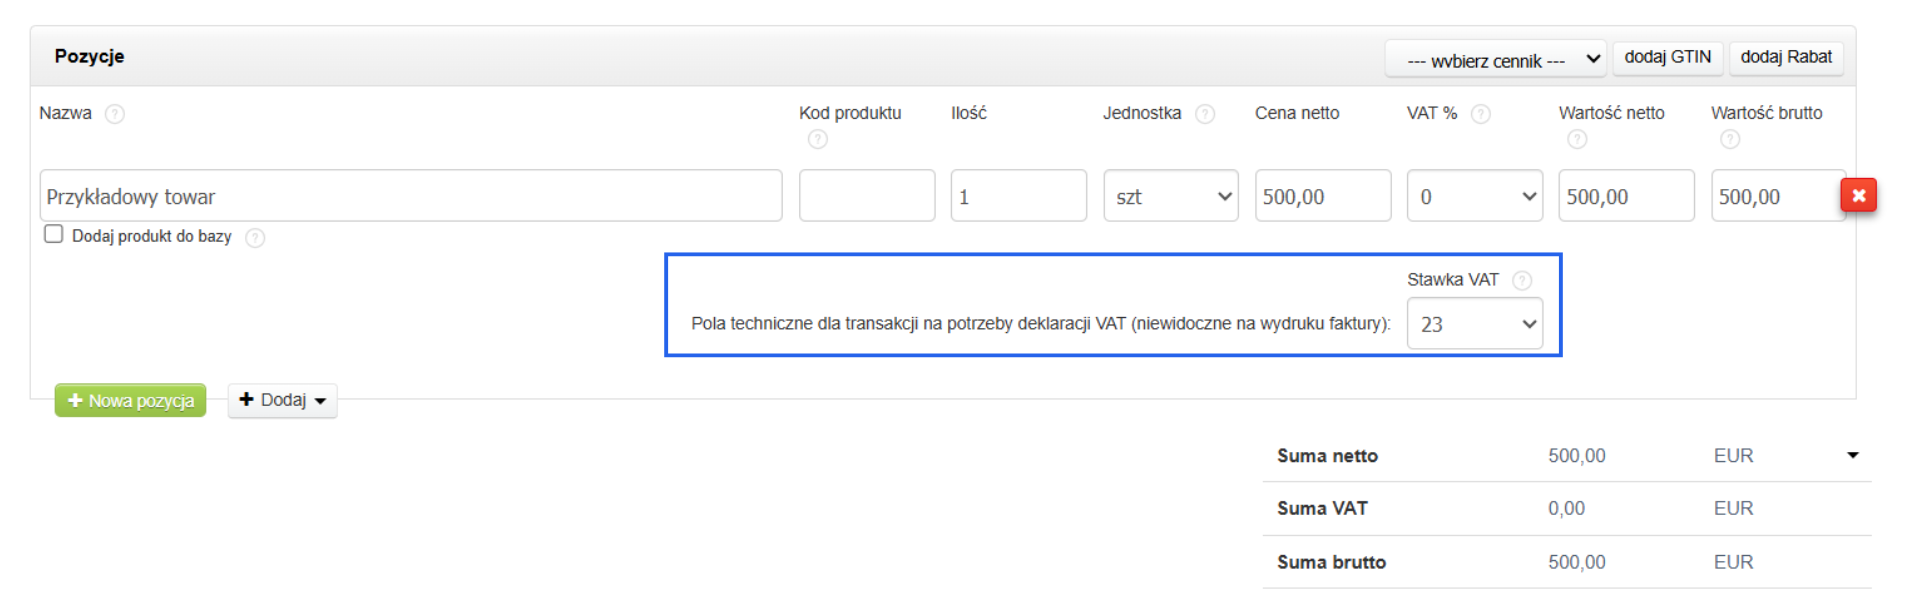Viewport: 1907px width, 601px height.
Task: Open the VAT % dropdown showing 0
Action: click(x=1474, y=196)
